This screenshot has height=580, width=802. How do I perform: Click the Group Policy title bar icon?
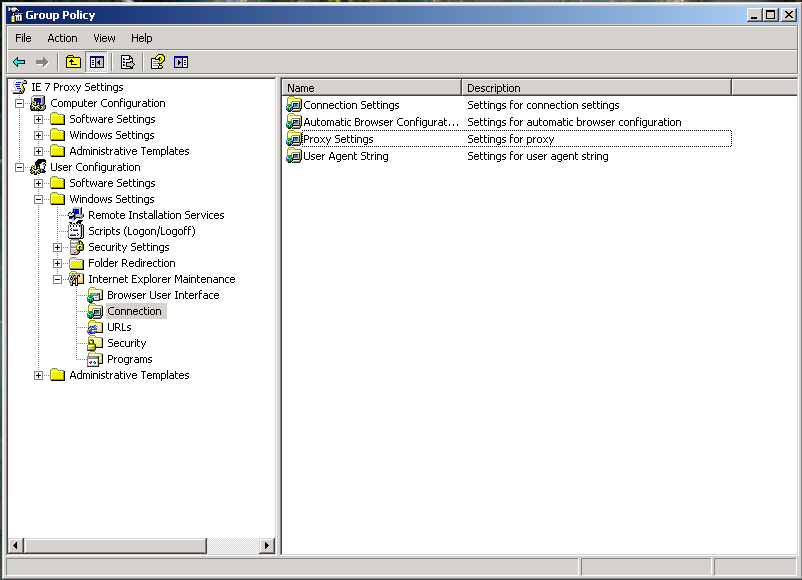(16, 15)
